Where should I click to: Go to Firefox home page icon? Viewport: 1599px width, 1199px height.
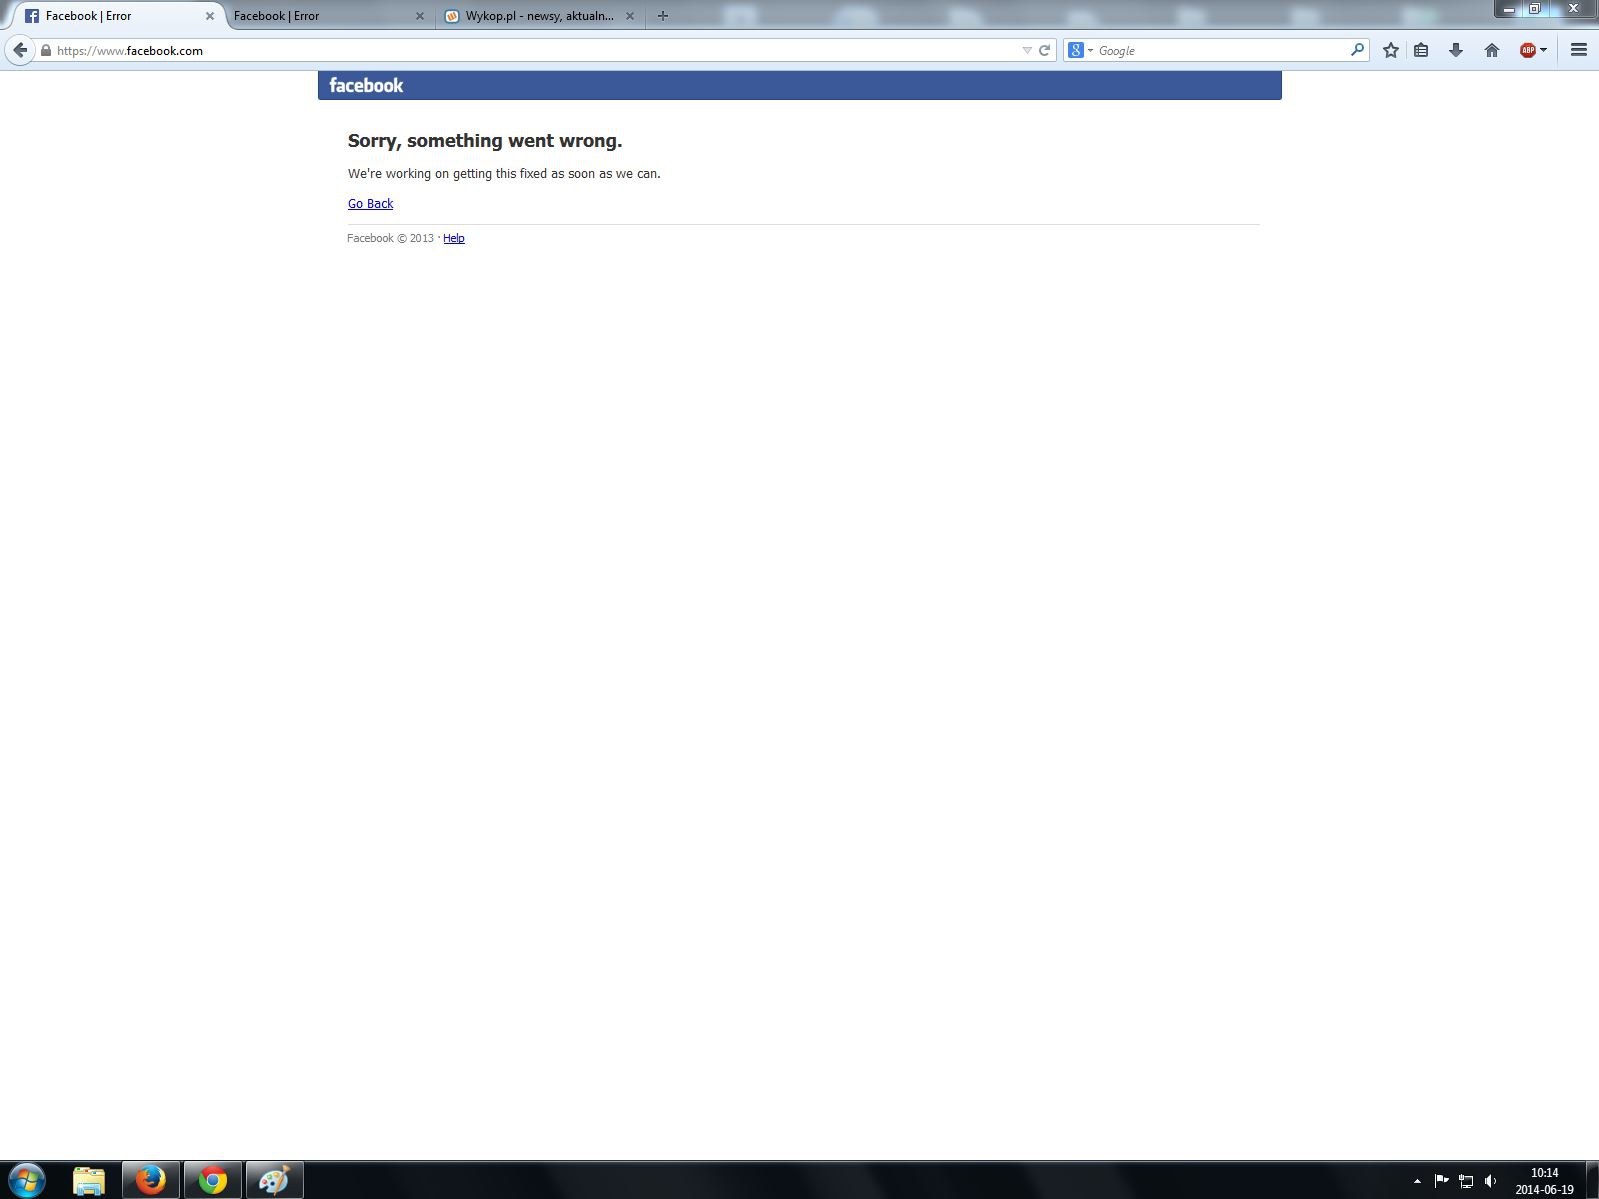click(1492, 50)
